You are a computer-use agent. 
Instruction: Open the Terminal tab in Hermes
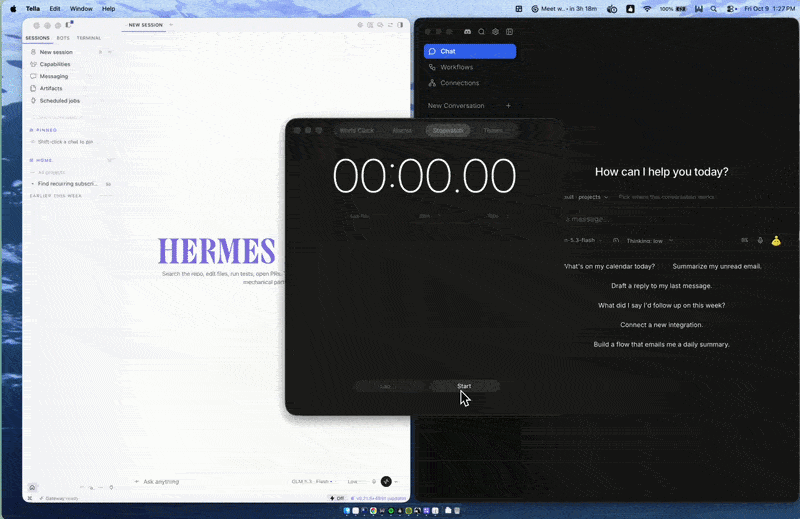click(x=89, y=38)
